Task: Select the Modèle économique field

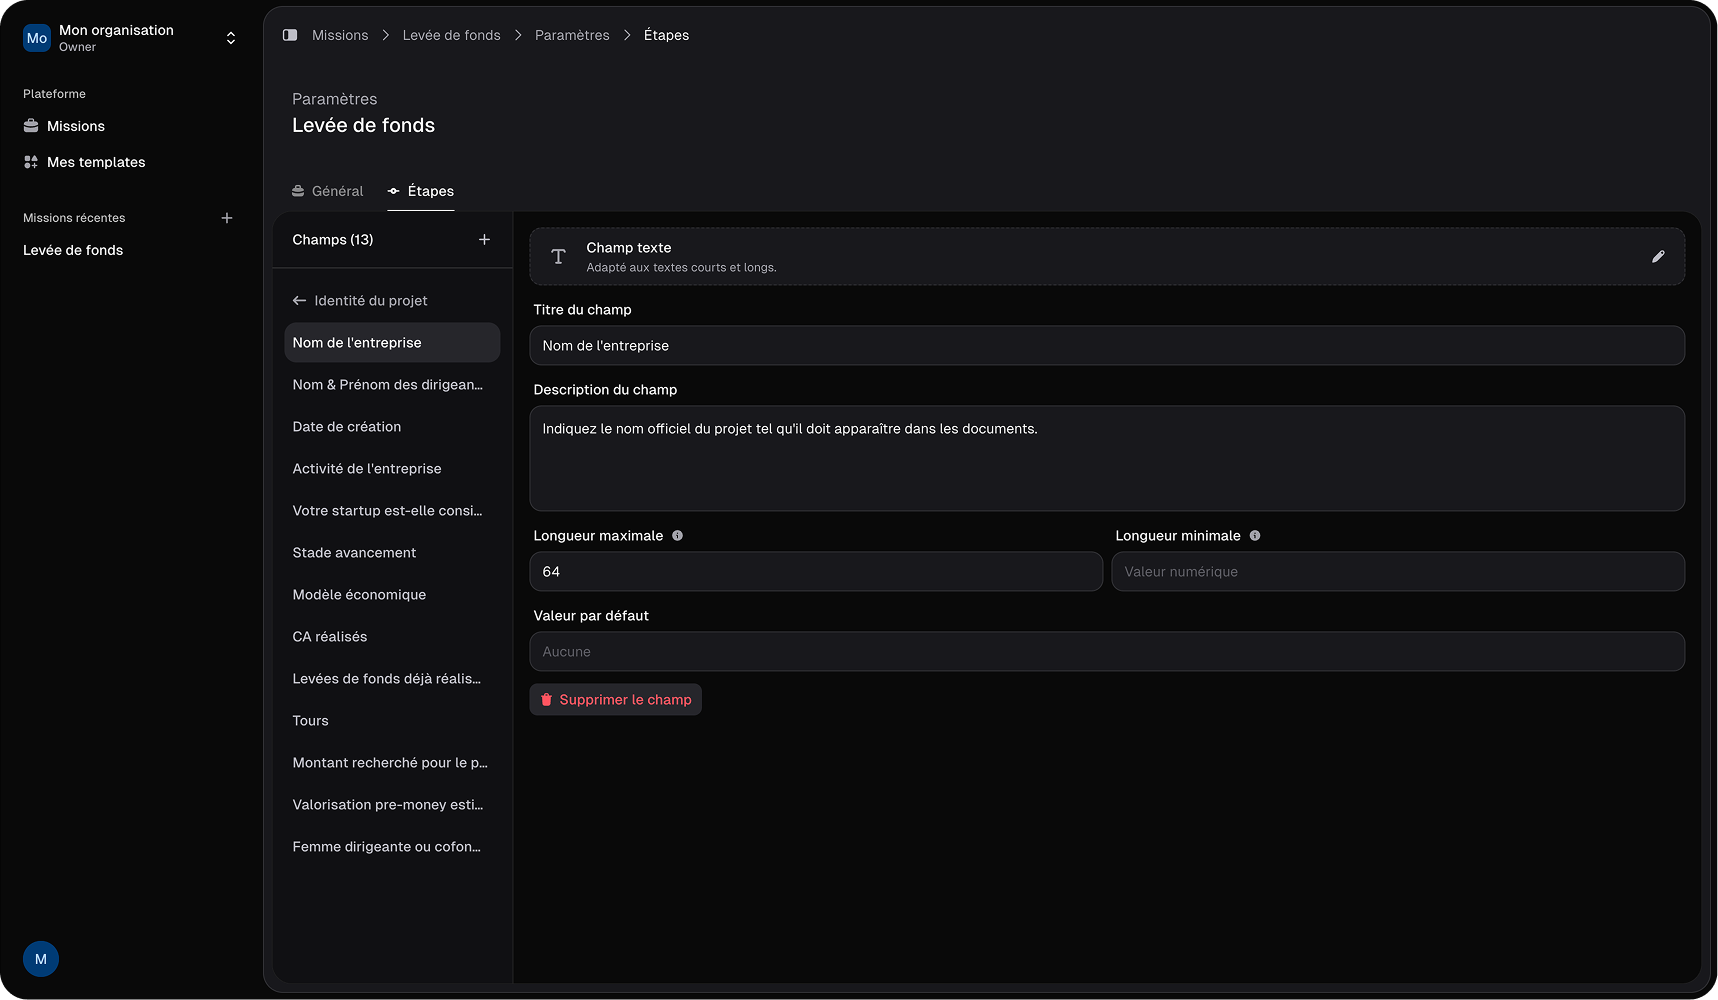Action: (x=359, y=595)
